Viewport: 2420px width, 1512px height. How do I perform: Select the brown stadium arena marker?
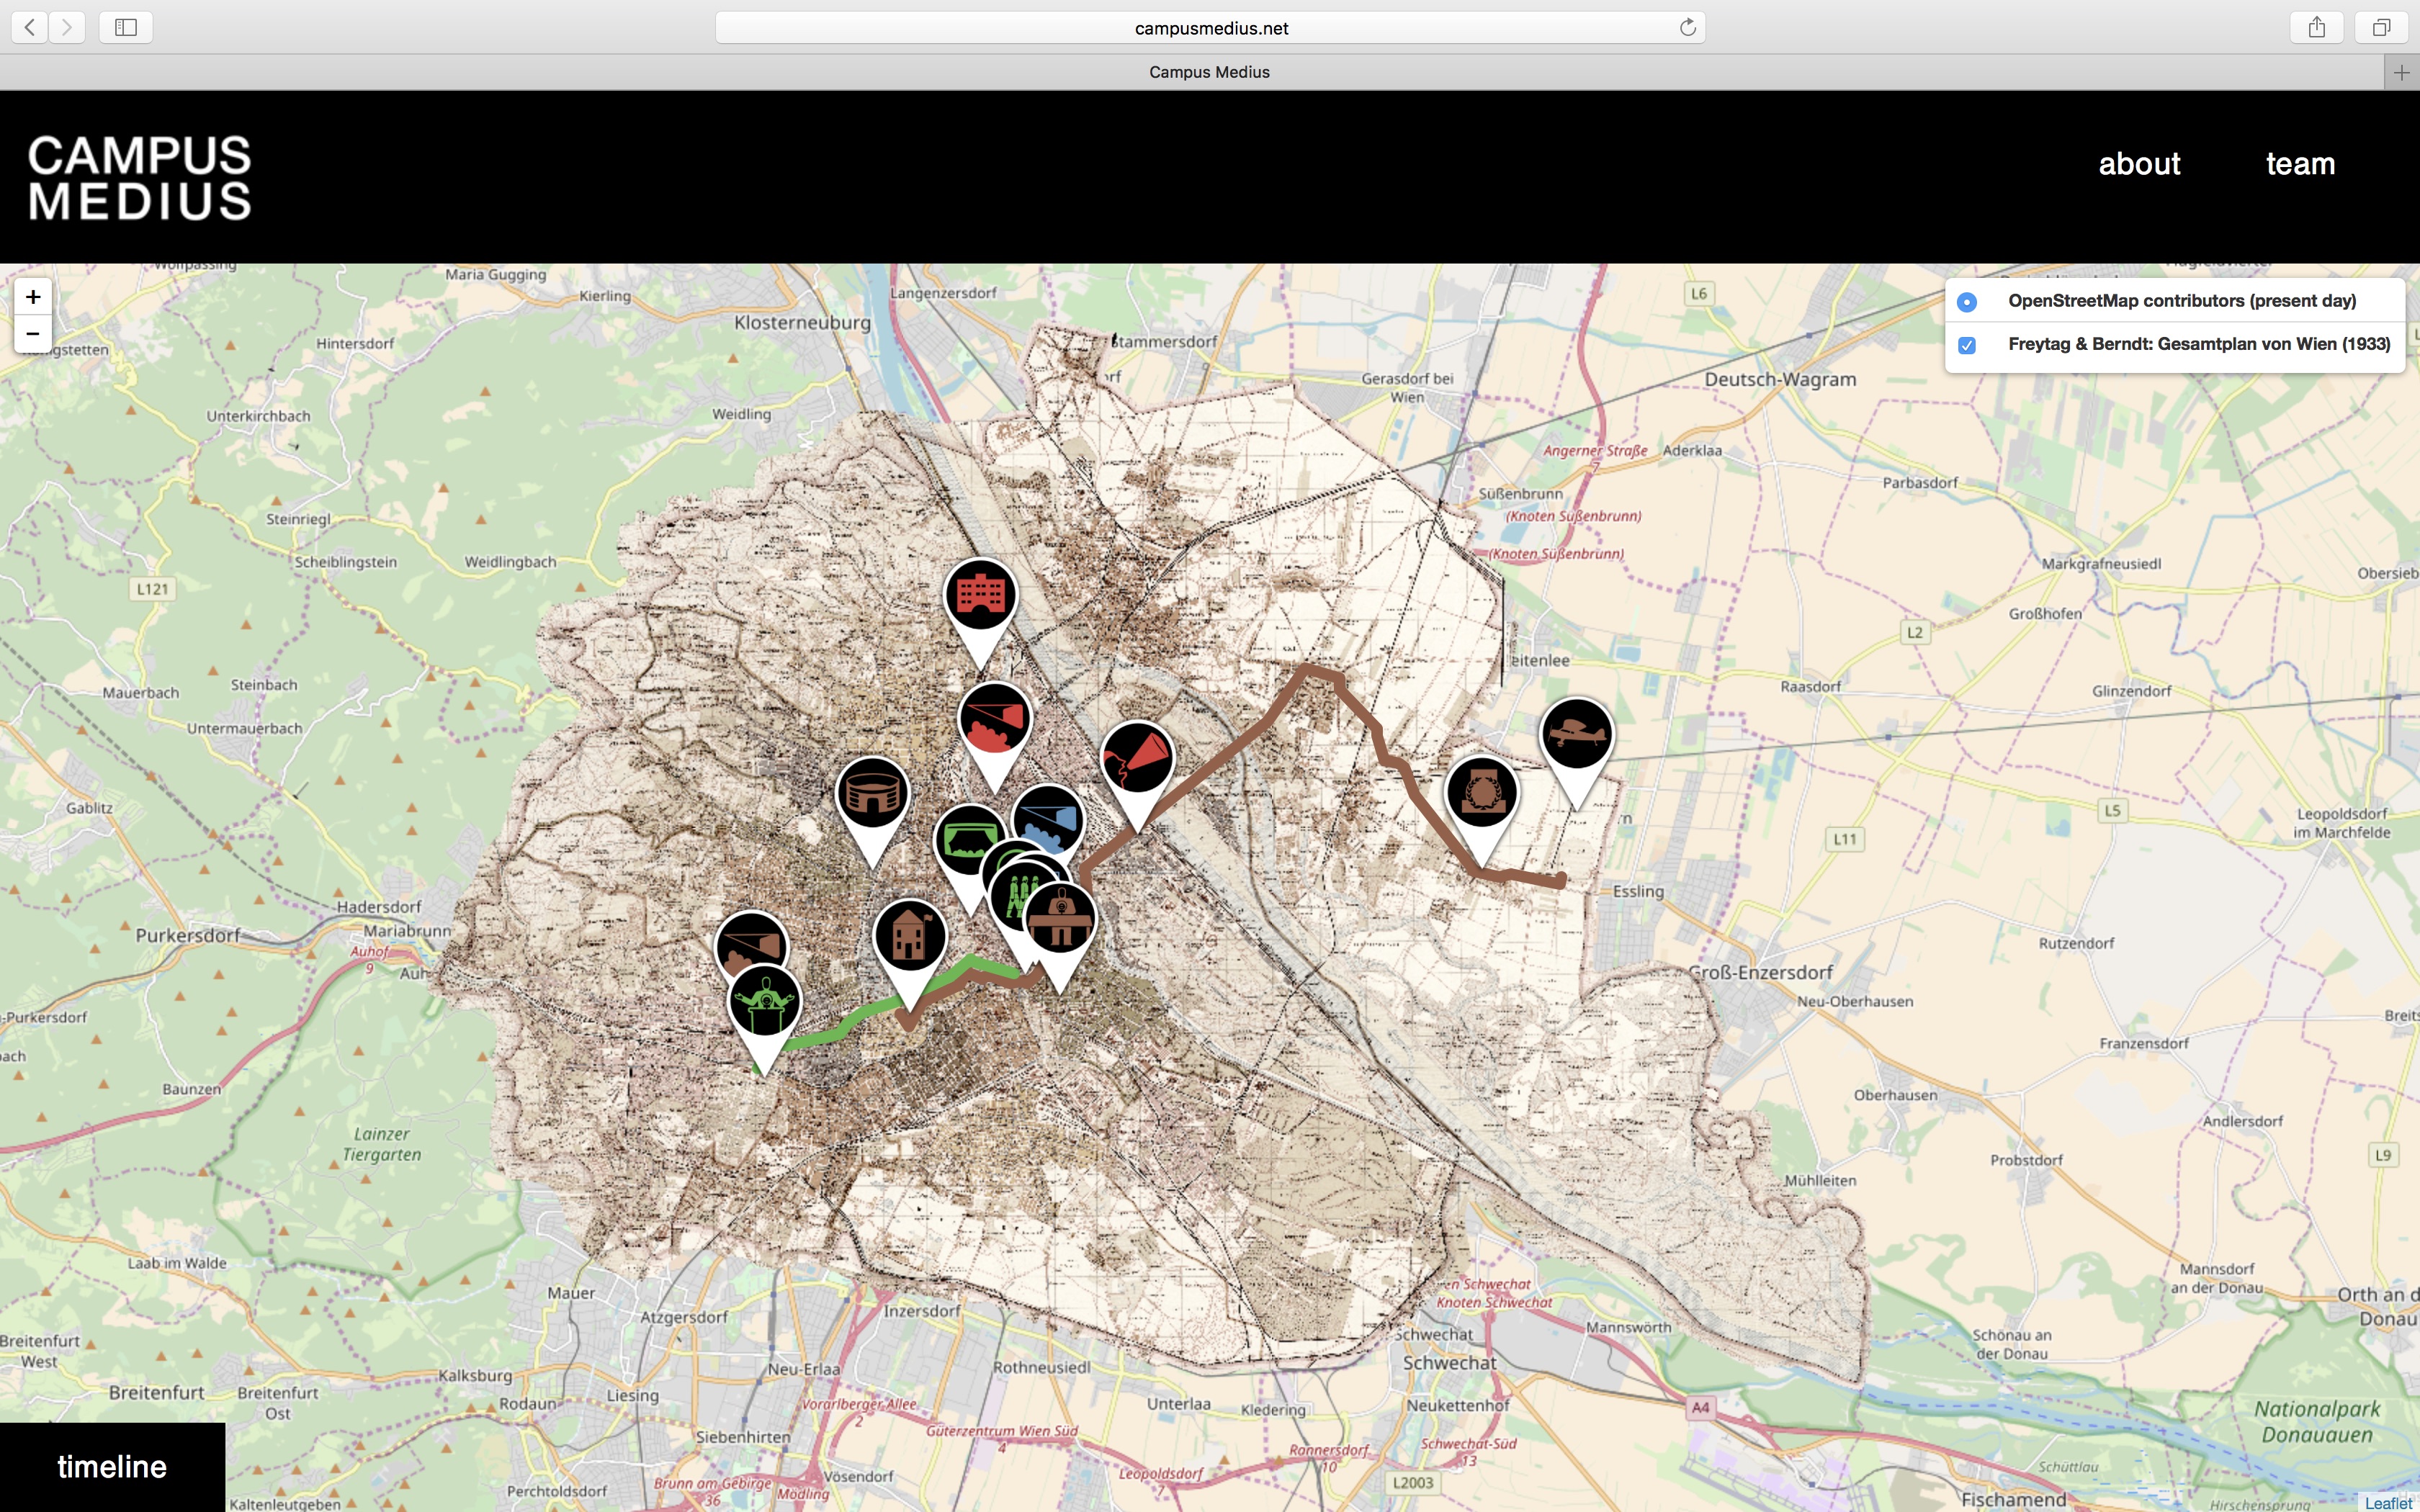click(x=872, y=794)
